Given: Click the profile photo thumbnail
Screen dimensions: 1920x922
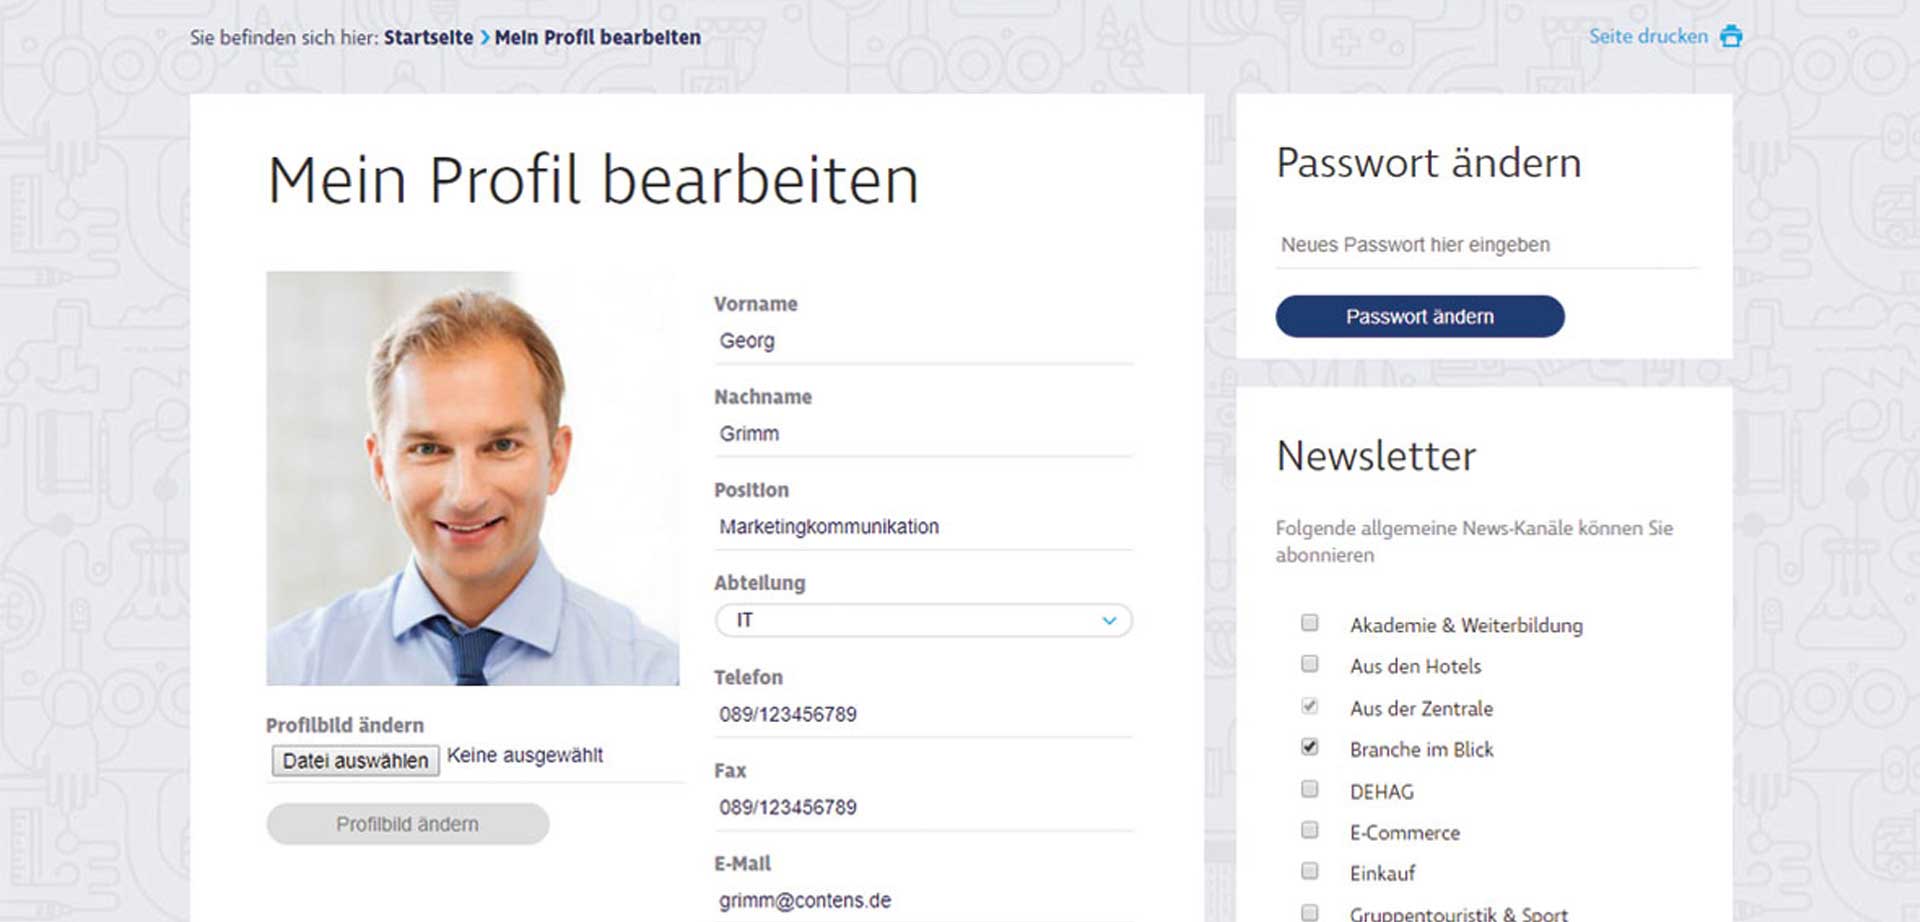Looking at the screenshot, I should [472, 478].
